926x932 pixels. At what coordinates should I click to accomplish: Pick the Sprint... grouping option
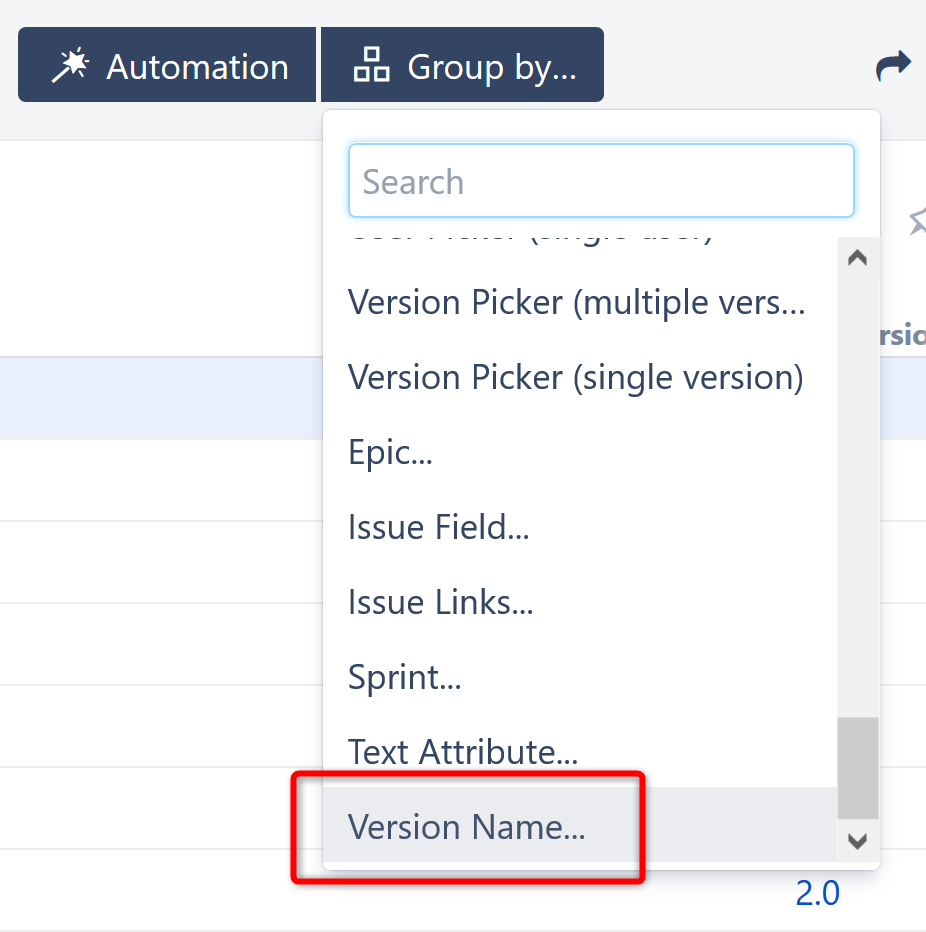pyautogui.click(x=404, y=677)
